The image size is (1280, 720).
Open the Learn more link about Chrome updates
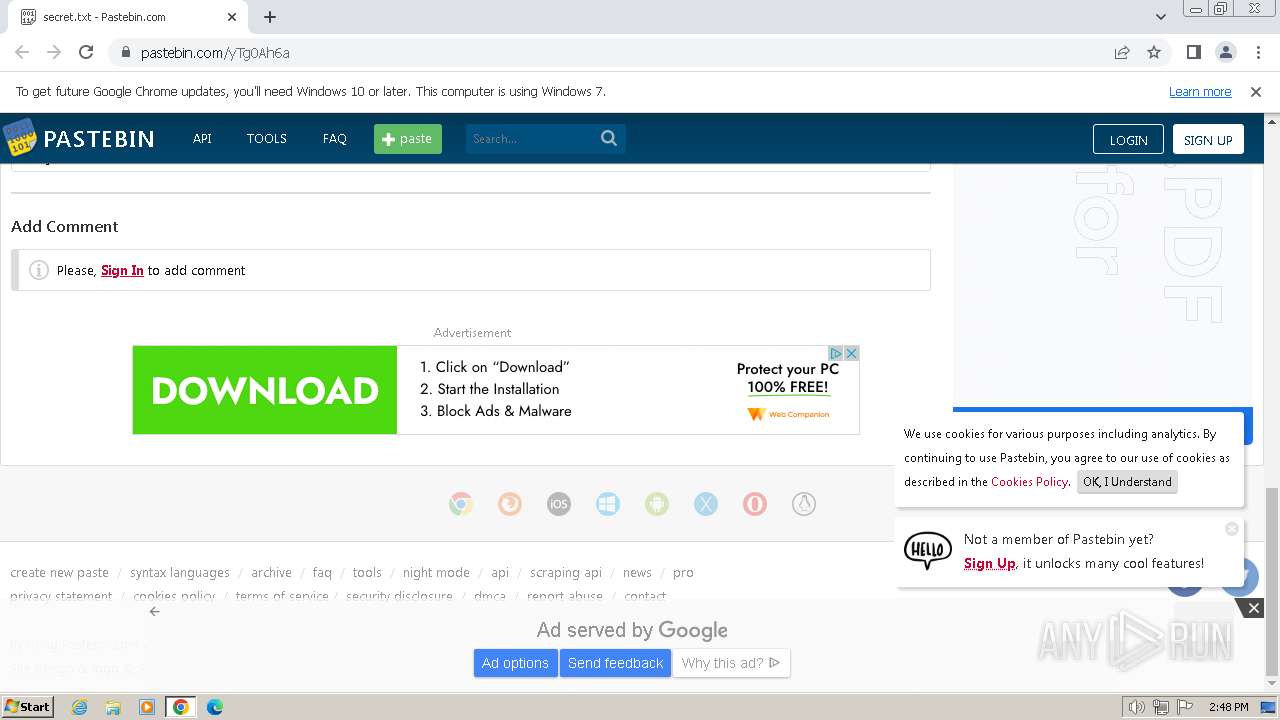pos(1200,91)
